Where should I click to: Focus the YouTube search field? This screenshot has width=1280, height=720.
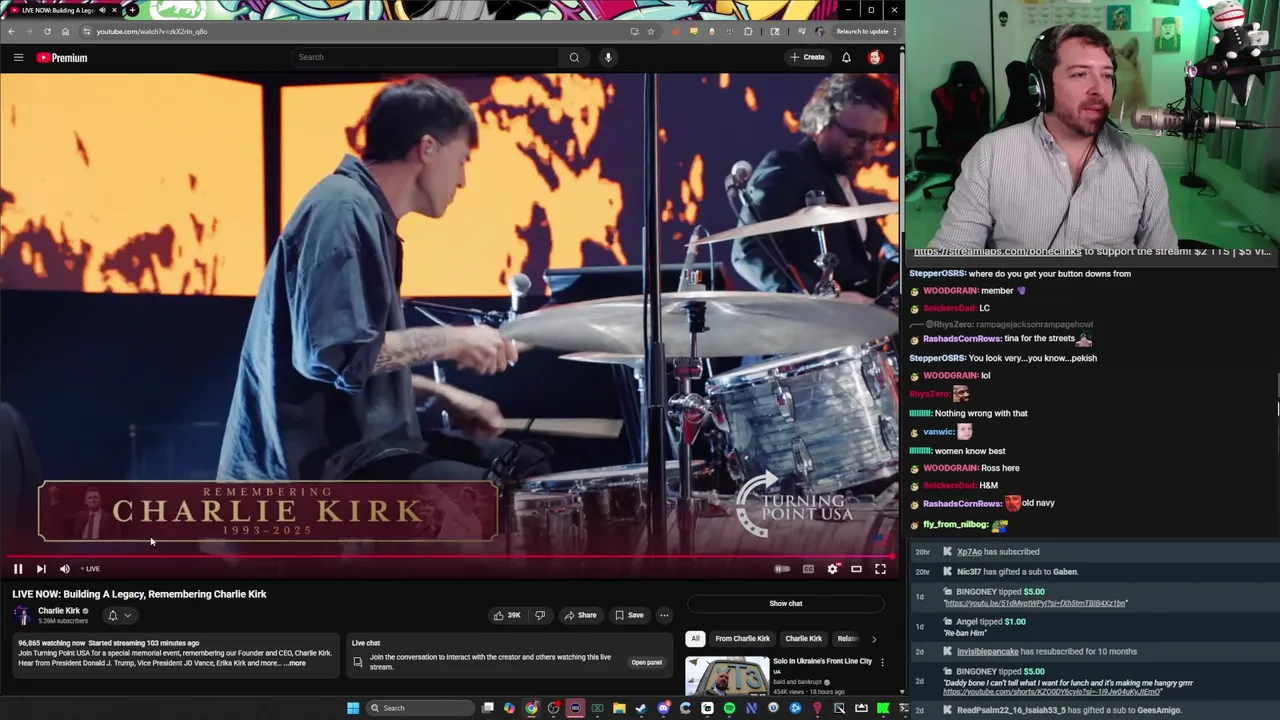425,57
